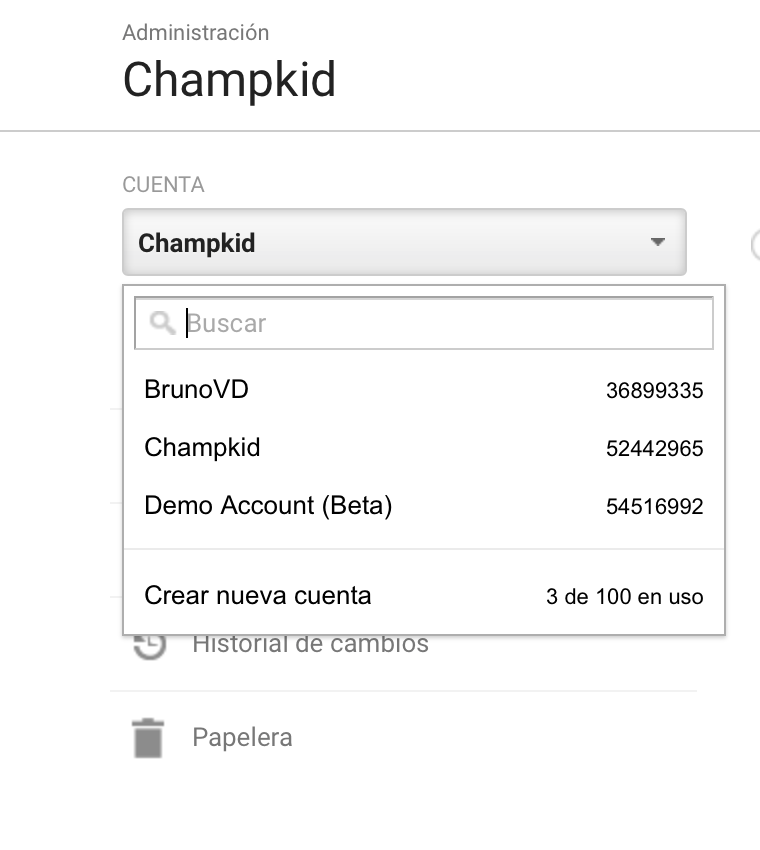Click the Administración breadcrumb label
Viewport: 760px width, 850px height.
[196, 33]
